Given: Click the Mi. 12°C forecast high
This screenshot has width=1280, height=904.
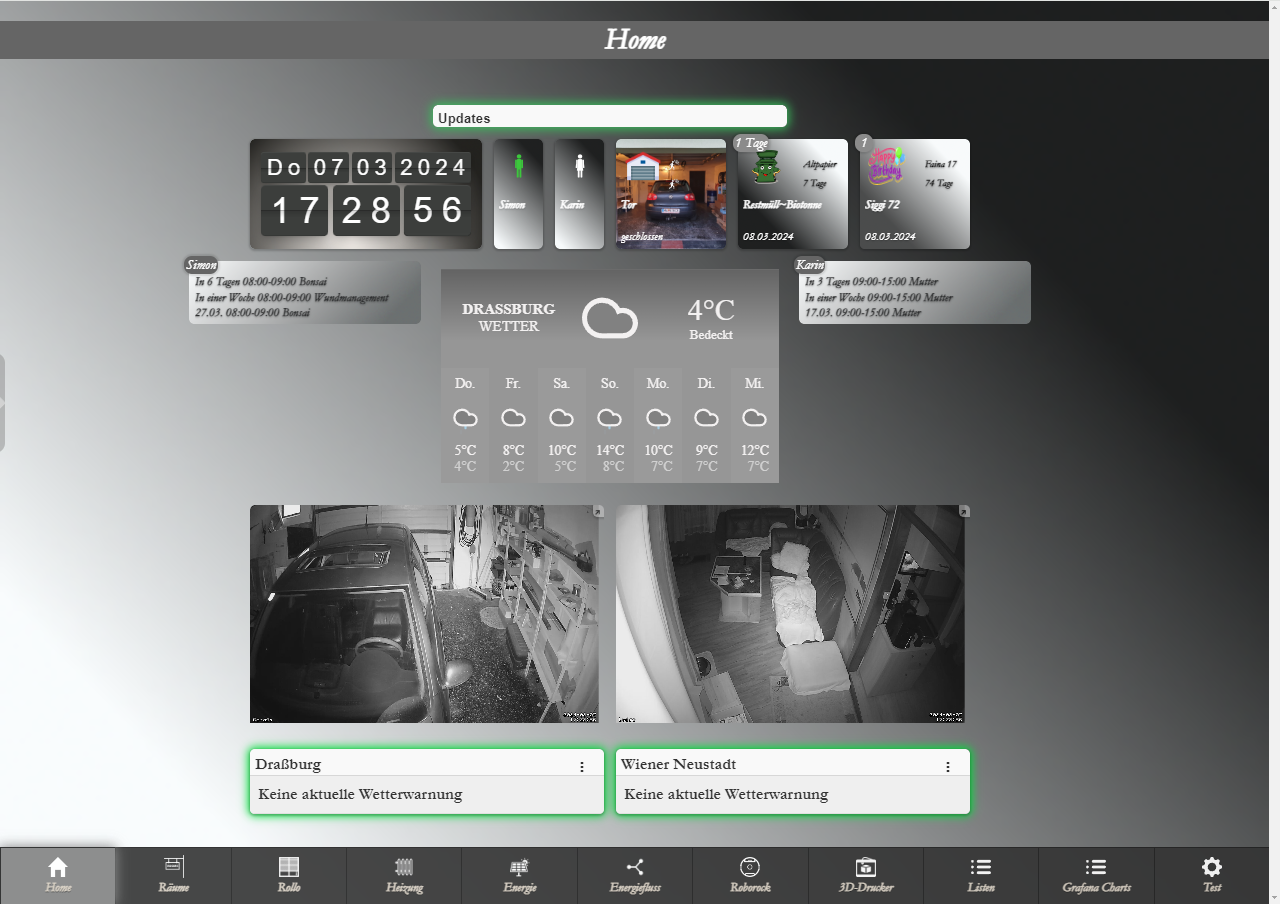Looking at the screenshot, I should (x=755, y=451).
